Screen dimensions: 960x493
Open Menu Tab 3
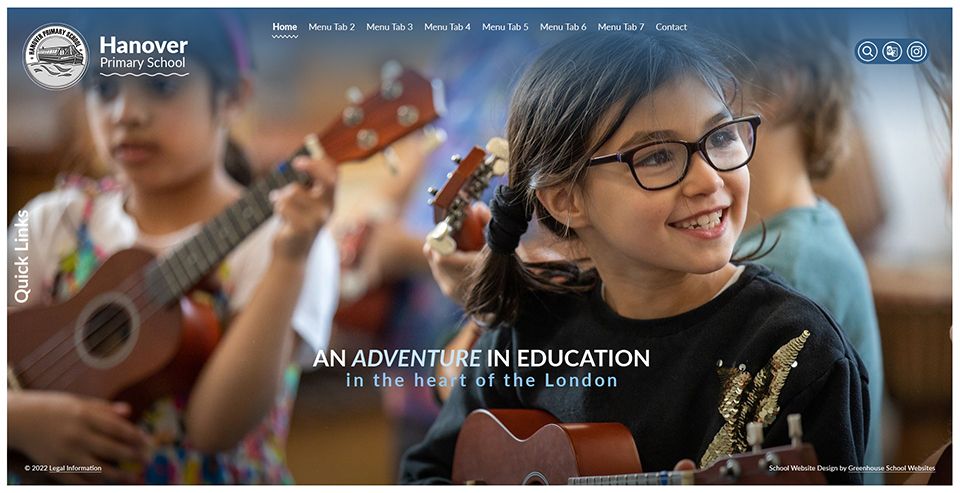(x=389, y=27)
